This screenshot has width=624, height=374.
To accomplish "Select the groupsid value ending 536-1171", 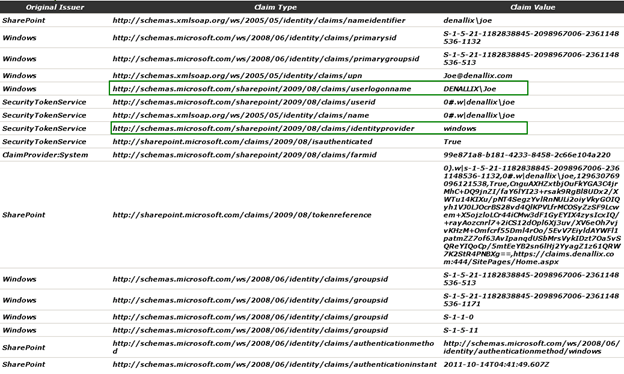I will [531, 300].
